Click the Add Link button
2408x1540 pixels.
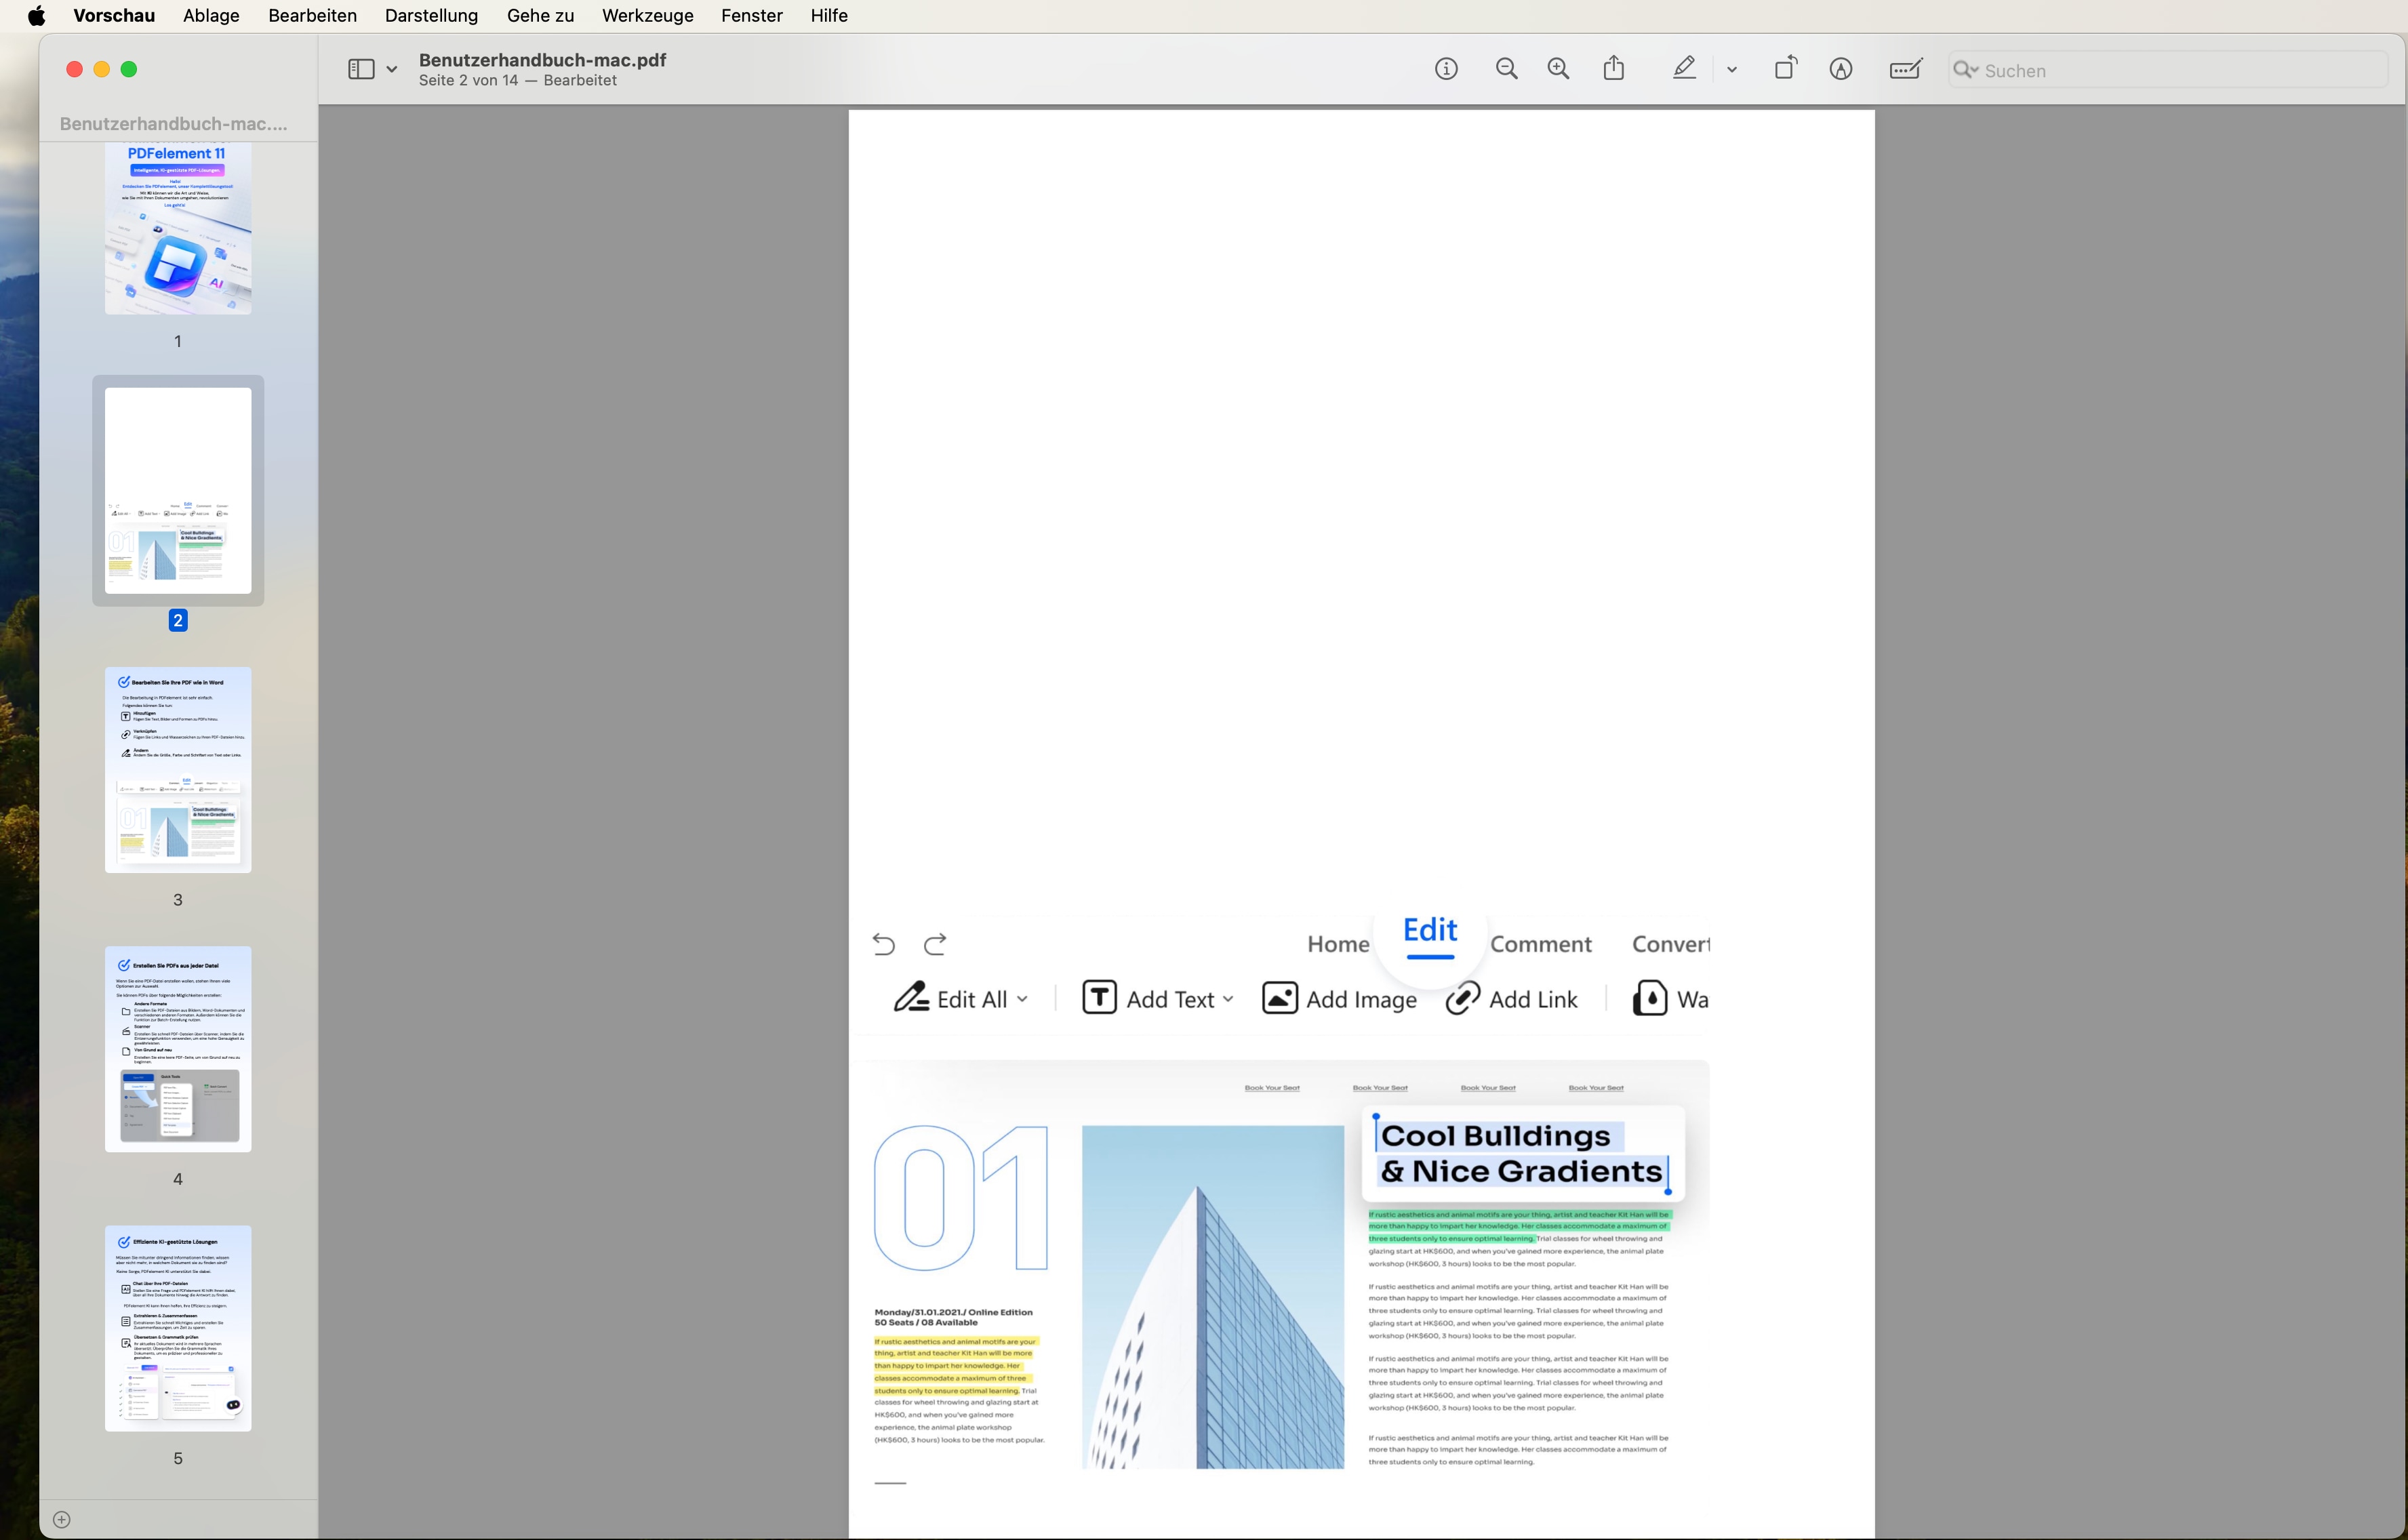coord(1512,999)
